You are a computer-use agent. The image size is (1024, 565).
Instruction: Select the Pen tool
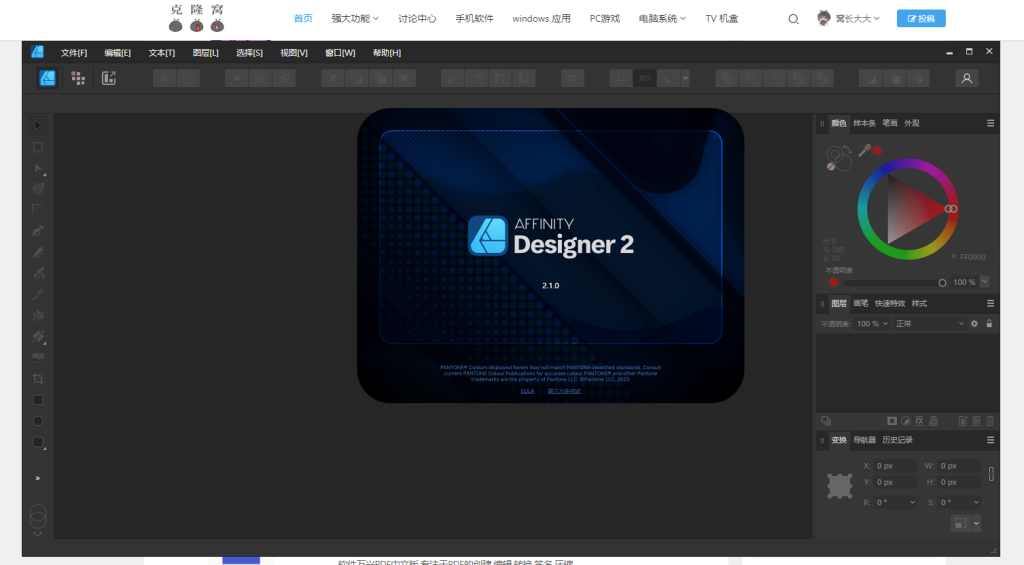point(38,231)
